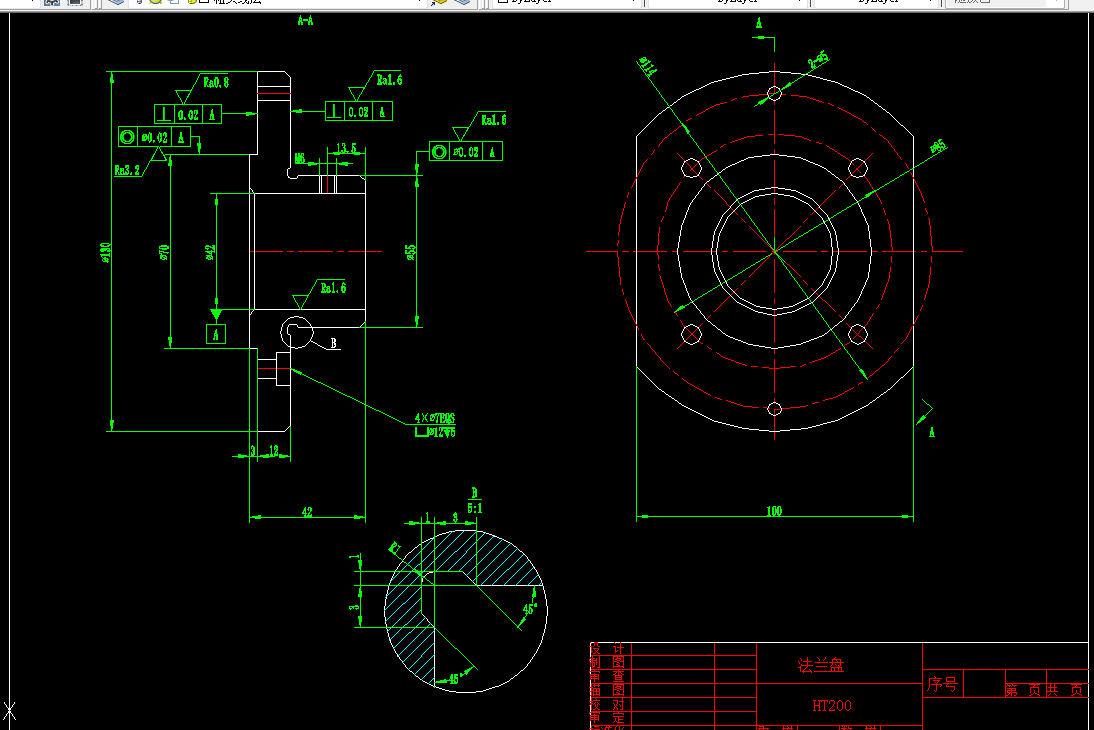The image size is (1094, 730).
Task: Select perpendicularity frame beneath Ra0.8 symbol
Action: (188, 114)
